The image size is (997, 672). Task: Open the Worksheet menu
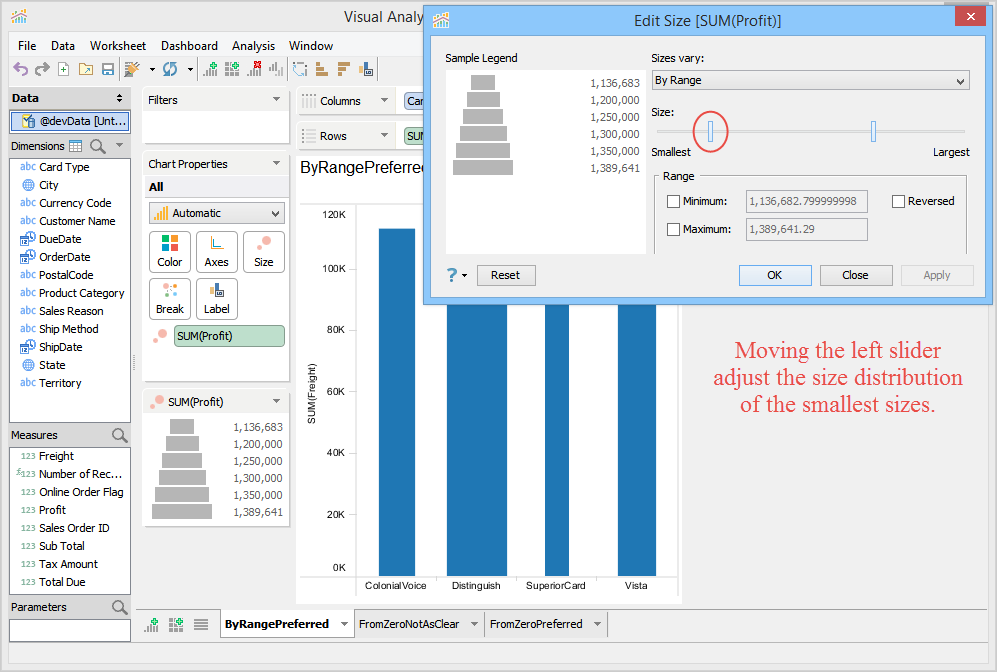[118, 46]
